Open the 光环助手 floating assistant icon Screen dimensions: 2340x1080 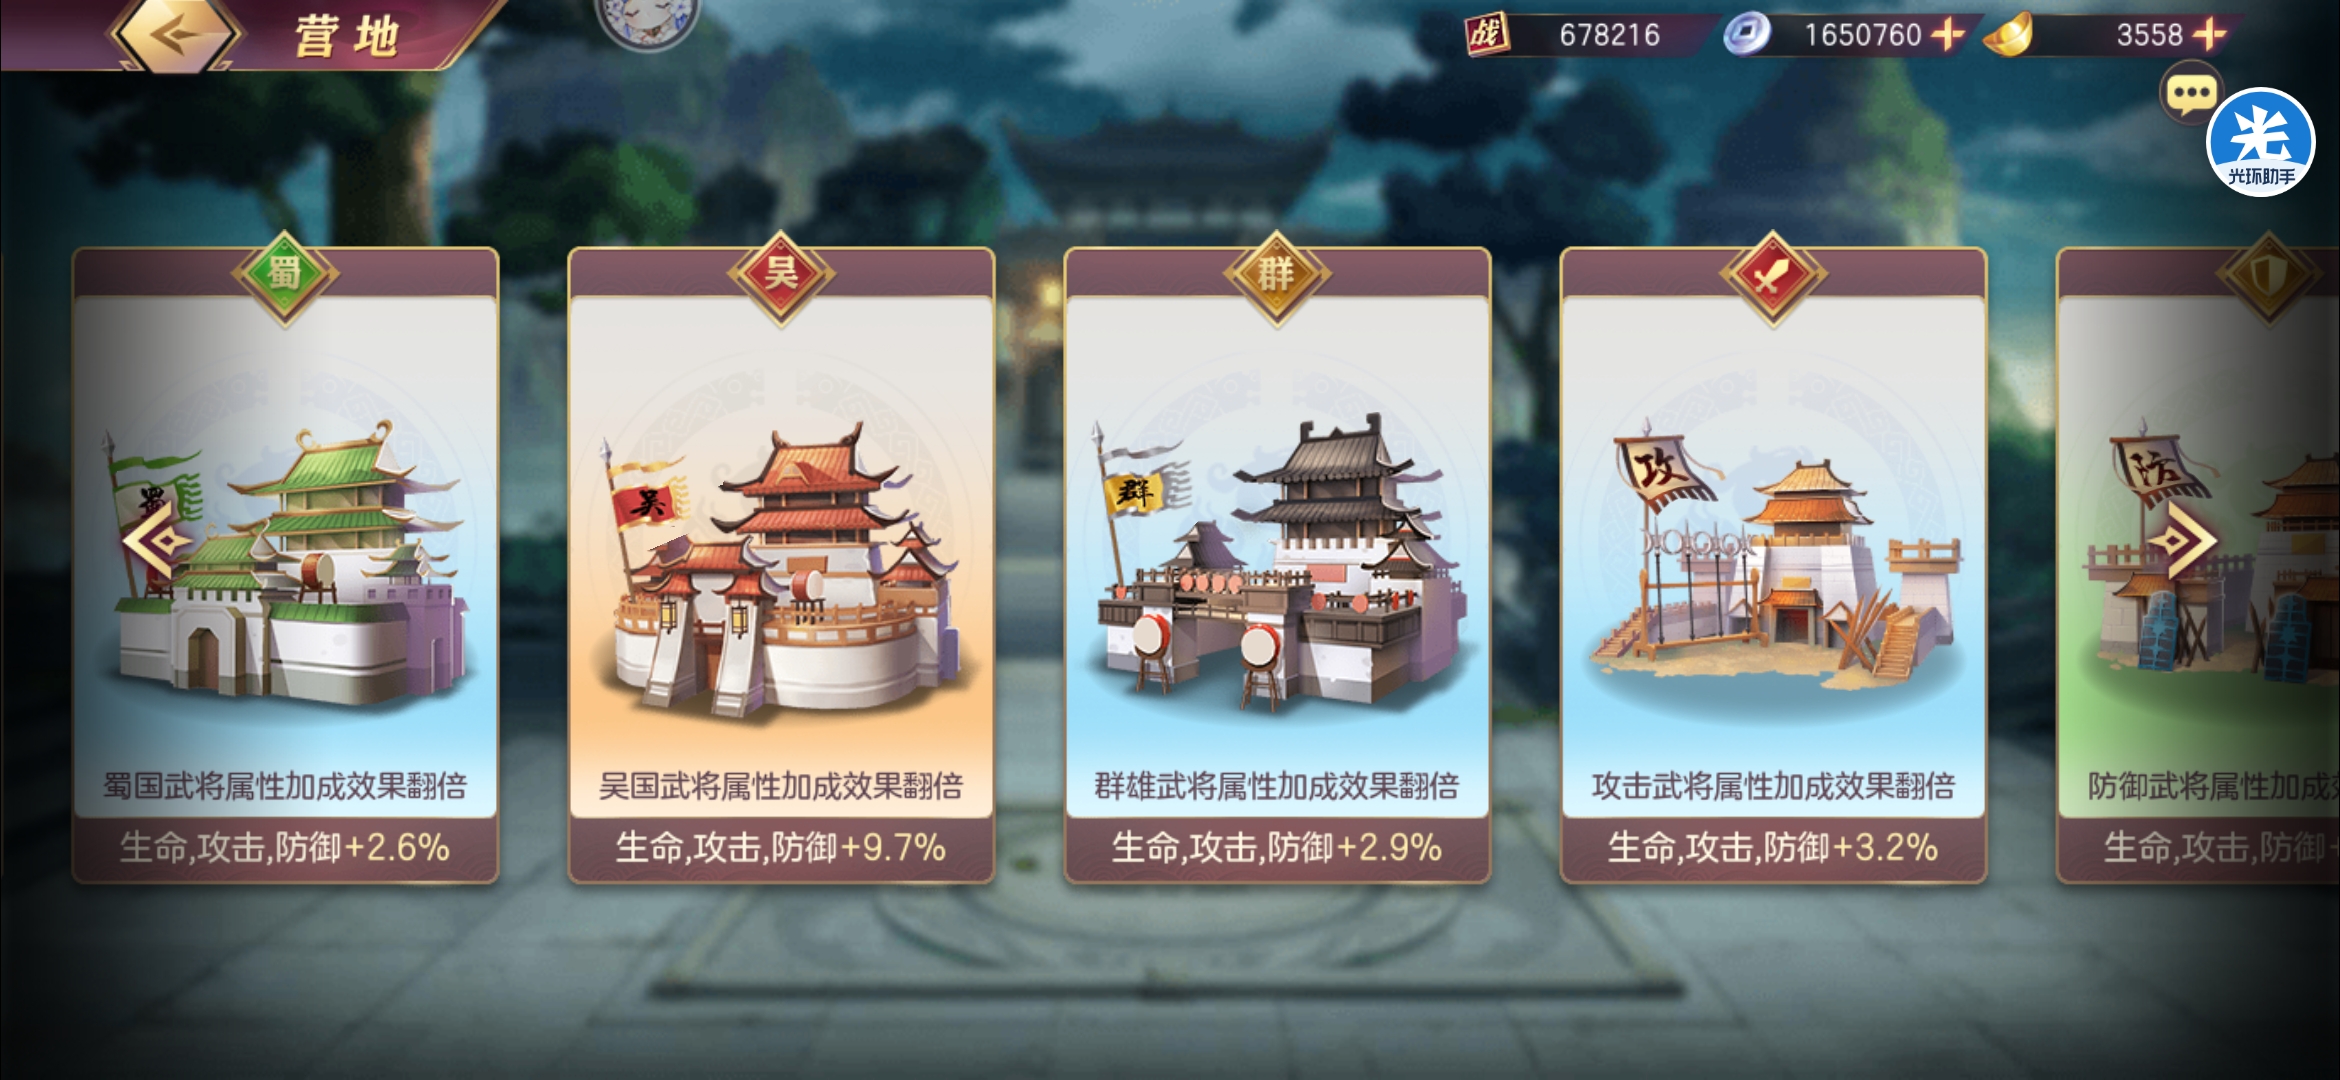click(x=2260, y=142)
